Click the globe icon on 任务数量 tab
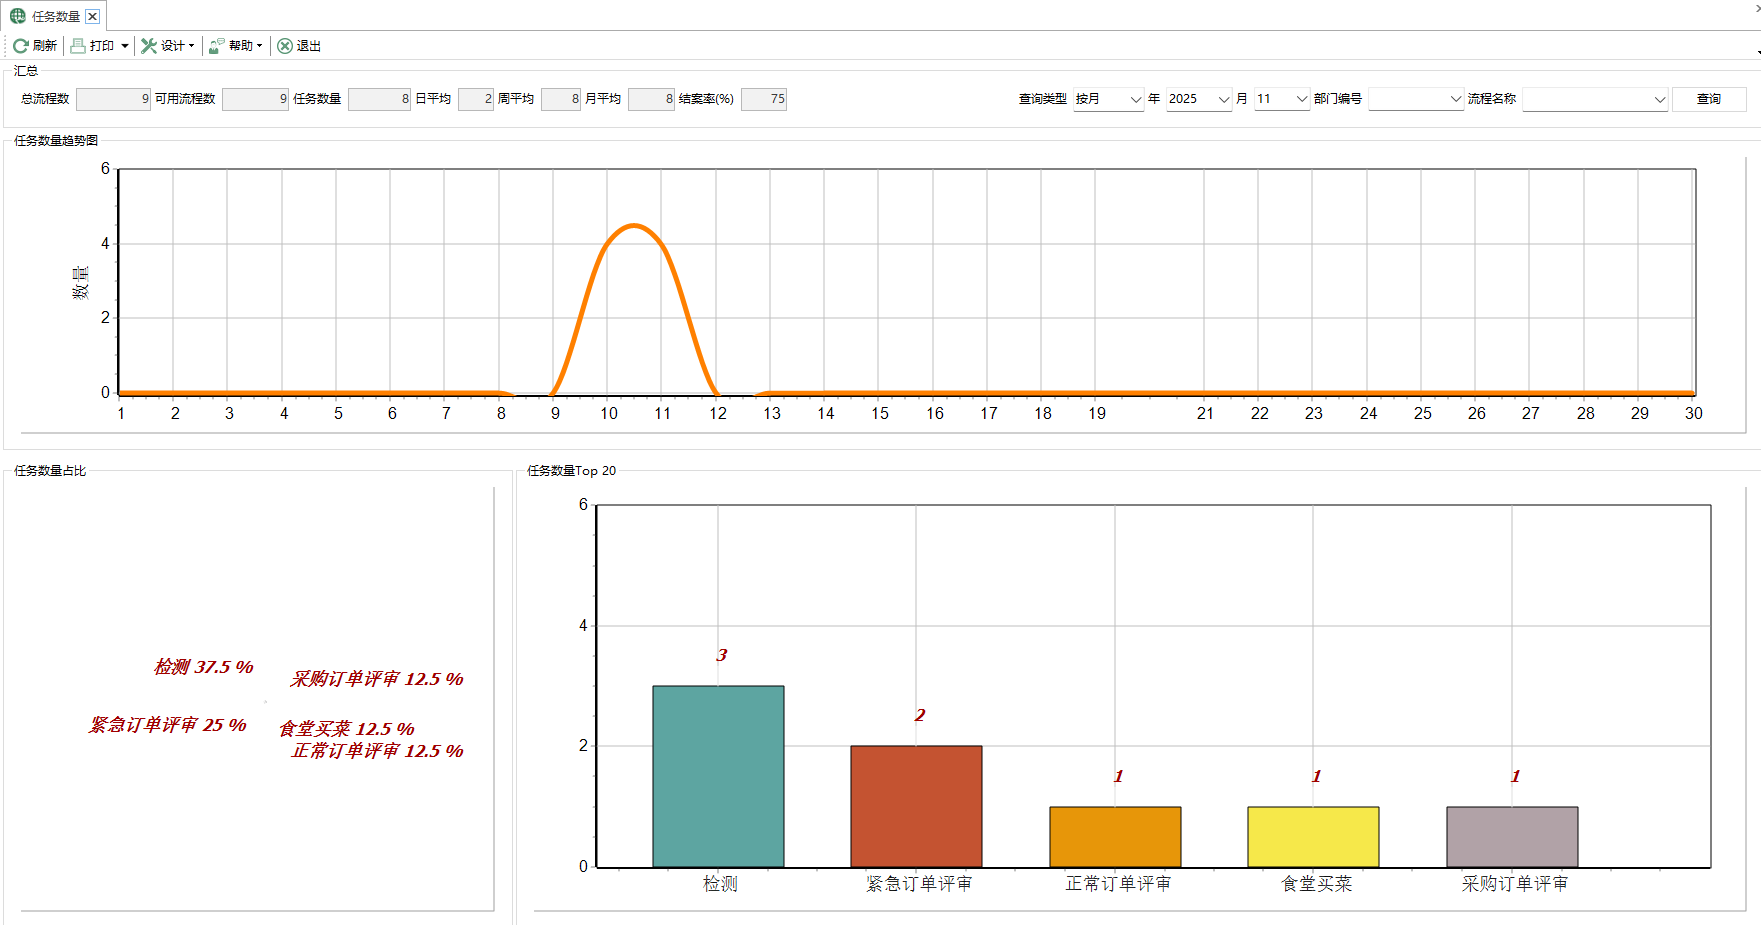The width and height of the screenshot is (1761, 925). pyautogui.click(x=18, y=16)
